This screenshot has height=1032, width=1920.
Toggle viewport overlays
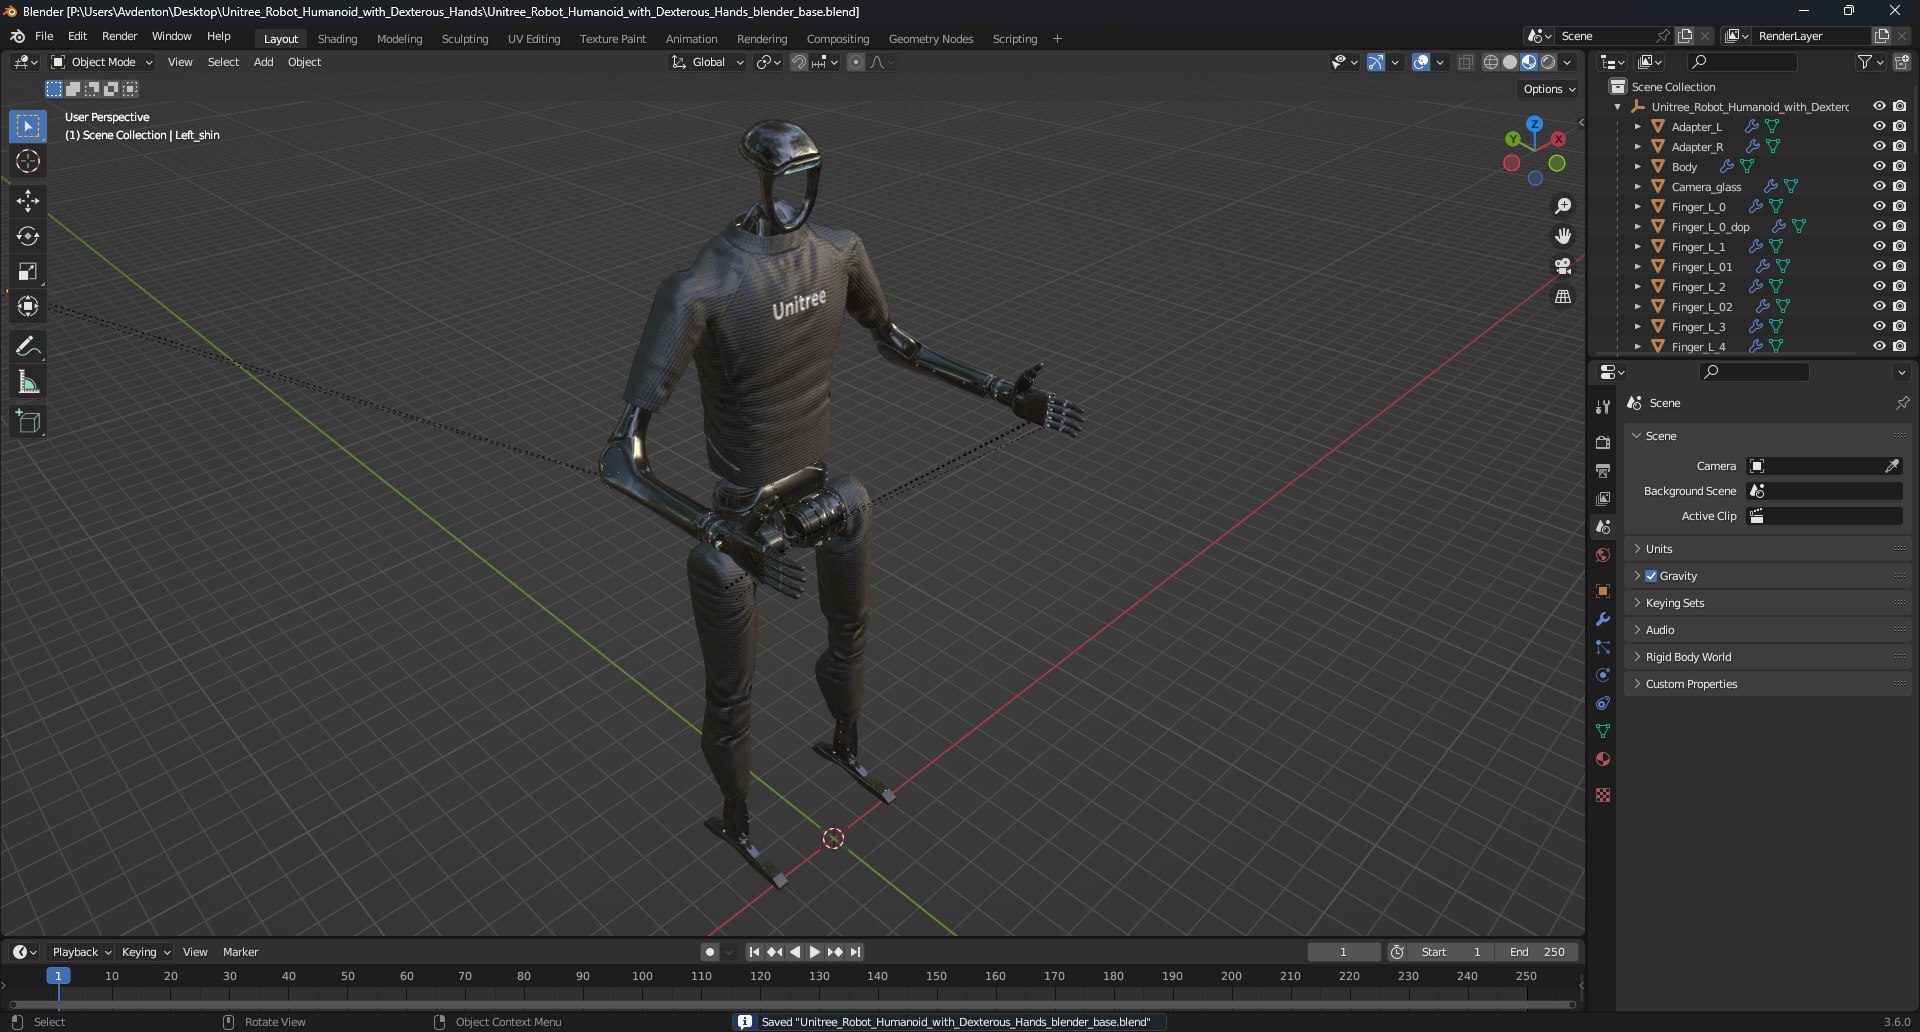click(1421, 62)
